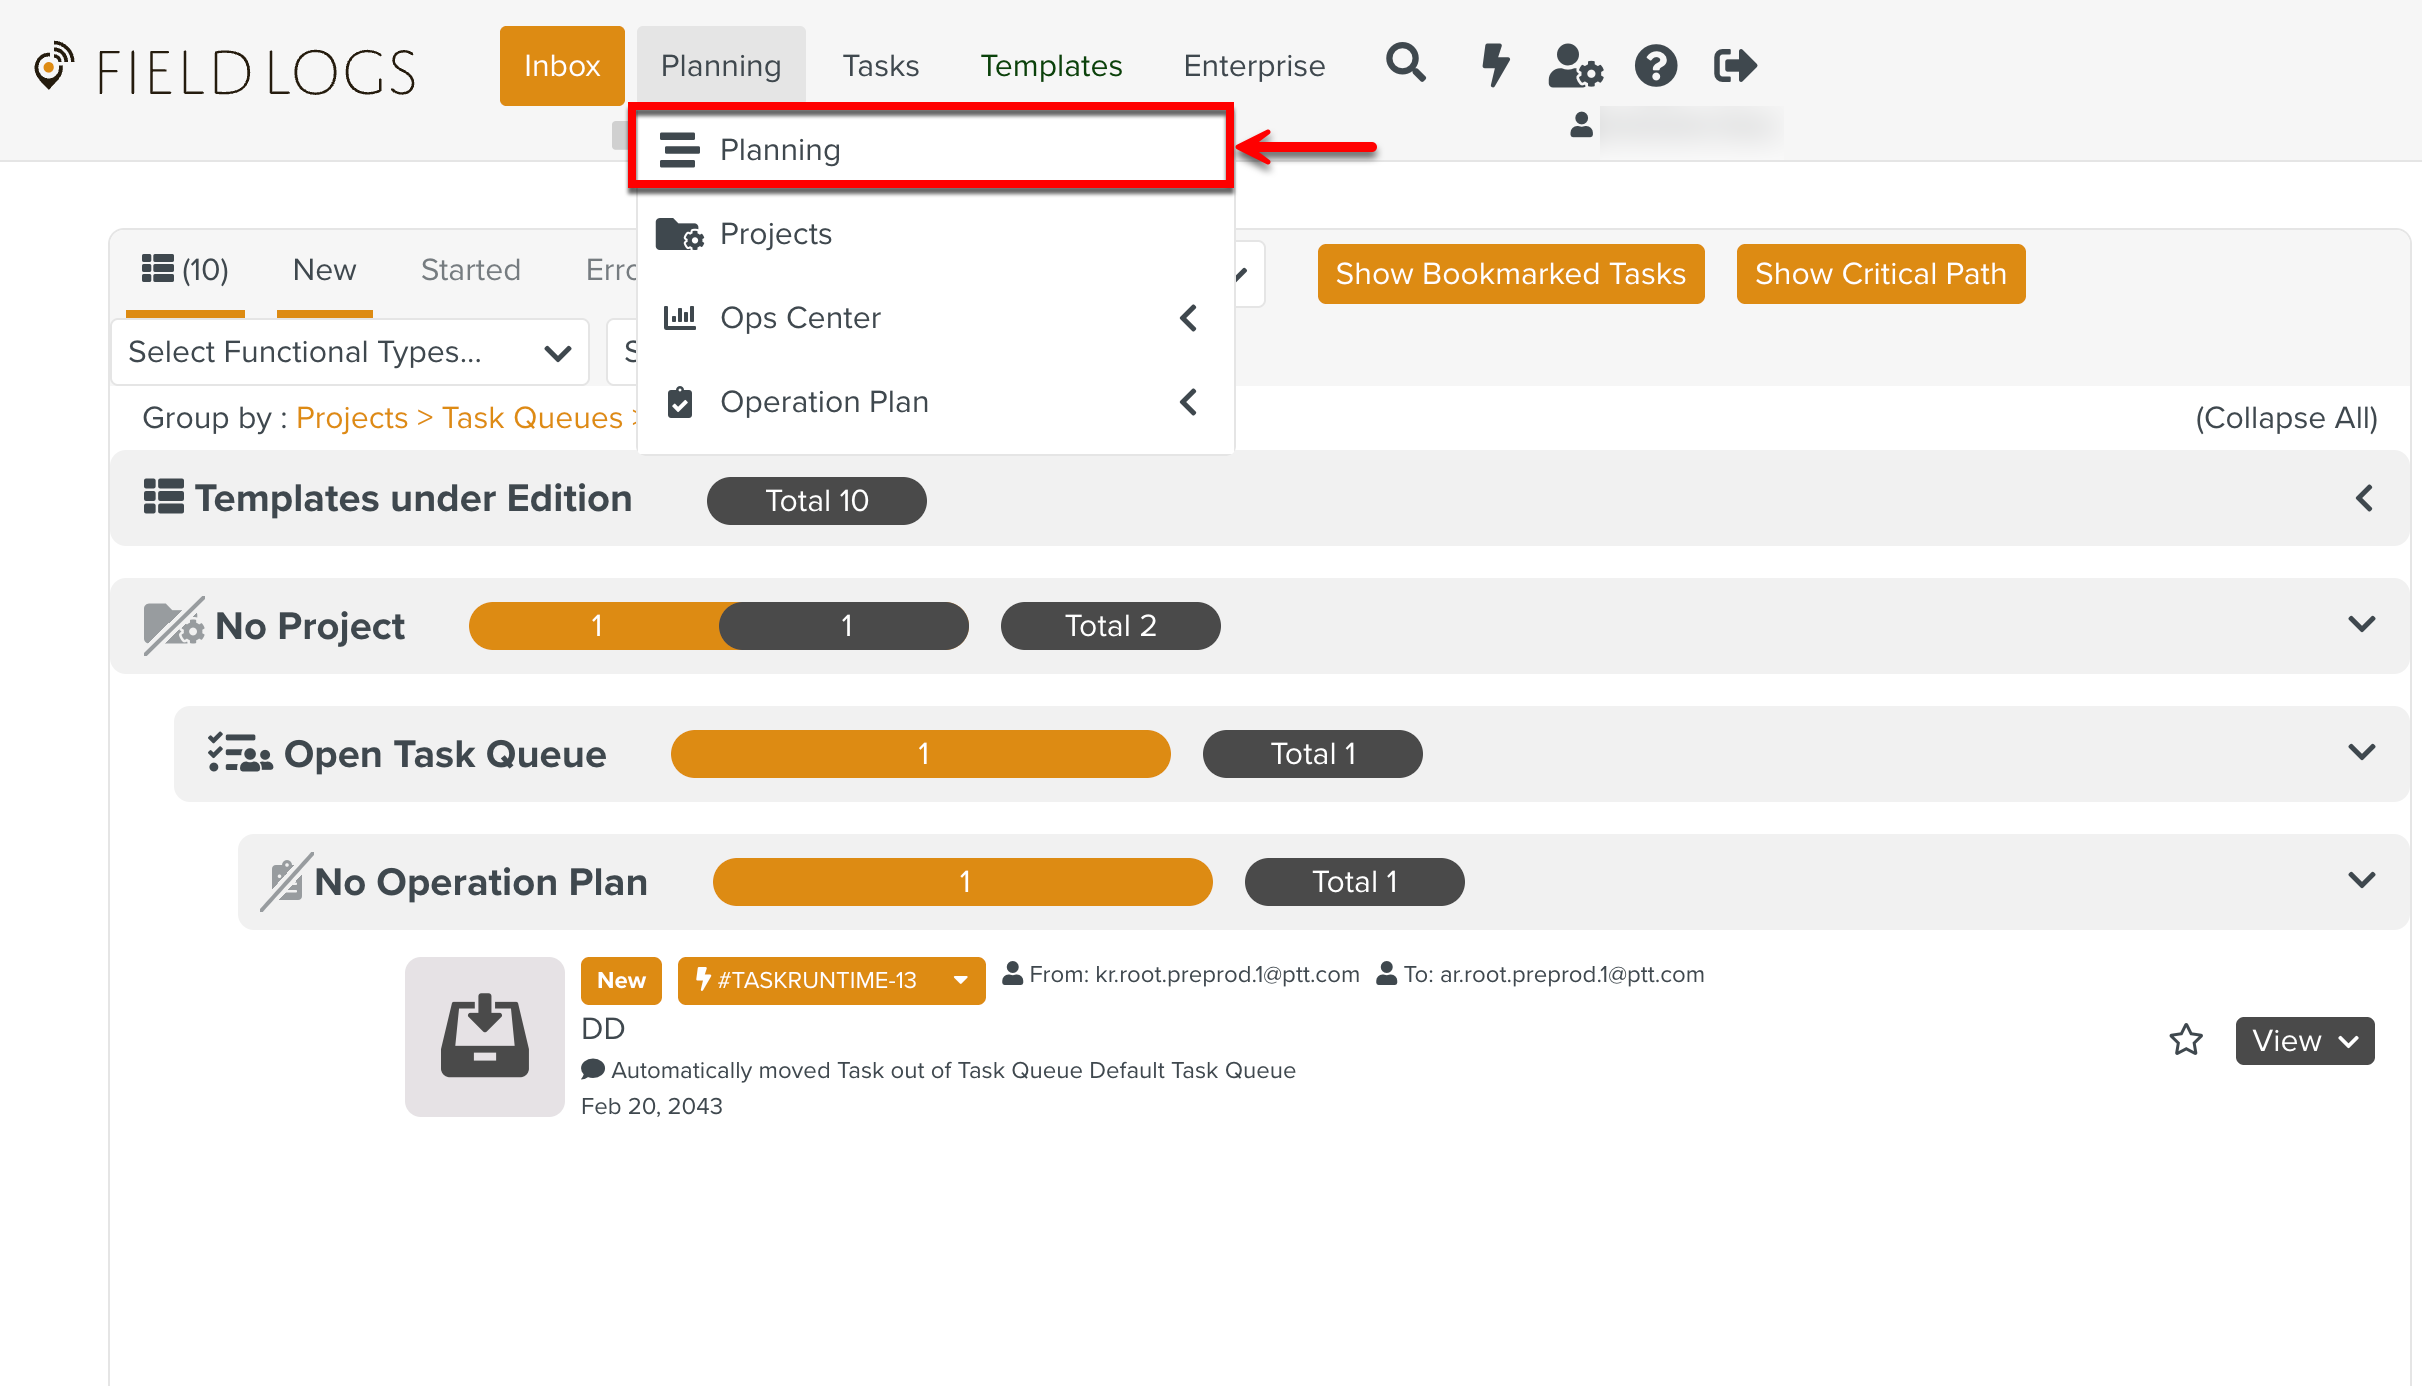Expand Templates under Edition section
This screenshot has width=2422, height=1386.
click(x=2363, y=498)
